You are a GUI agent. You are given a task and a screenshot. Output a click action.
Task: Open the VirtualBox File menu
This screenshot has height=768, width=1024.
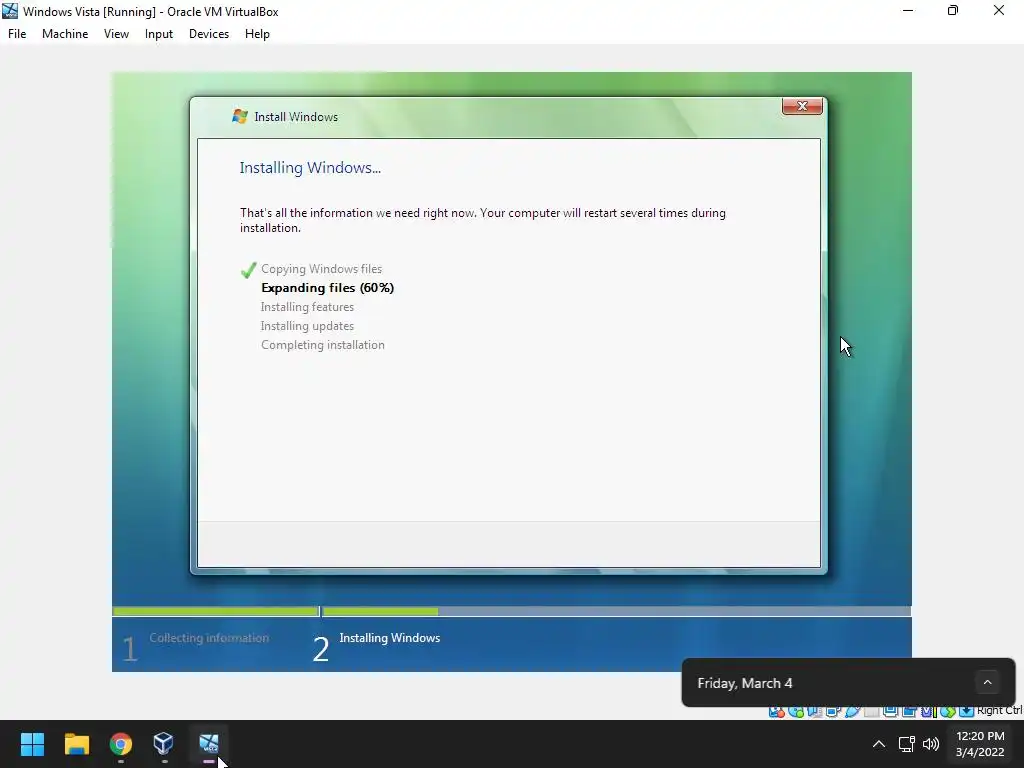point(17,34)
